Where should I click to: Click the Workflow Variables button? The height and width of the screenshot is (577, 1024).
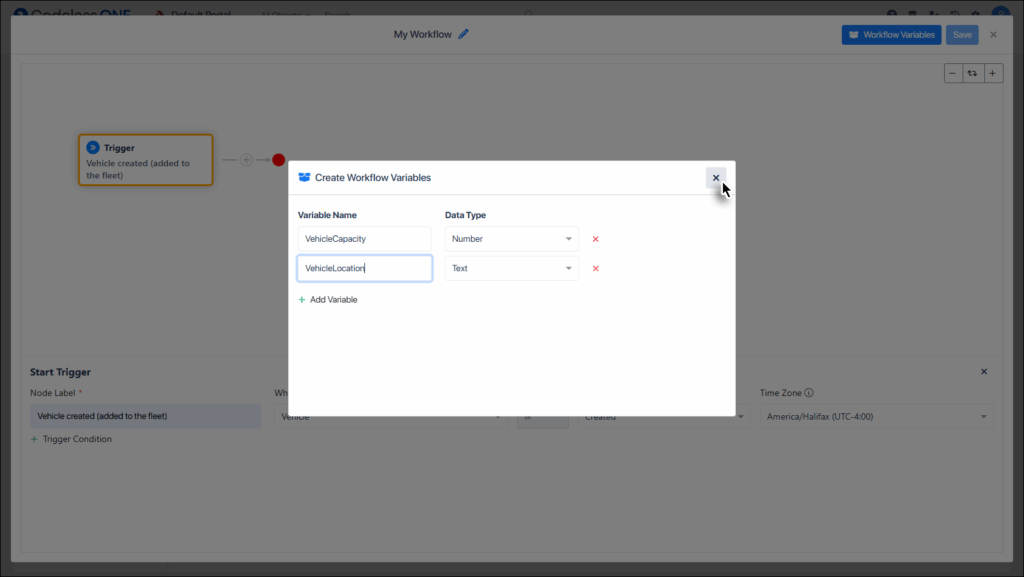click(890, 35)
